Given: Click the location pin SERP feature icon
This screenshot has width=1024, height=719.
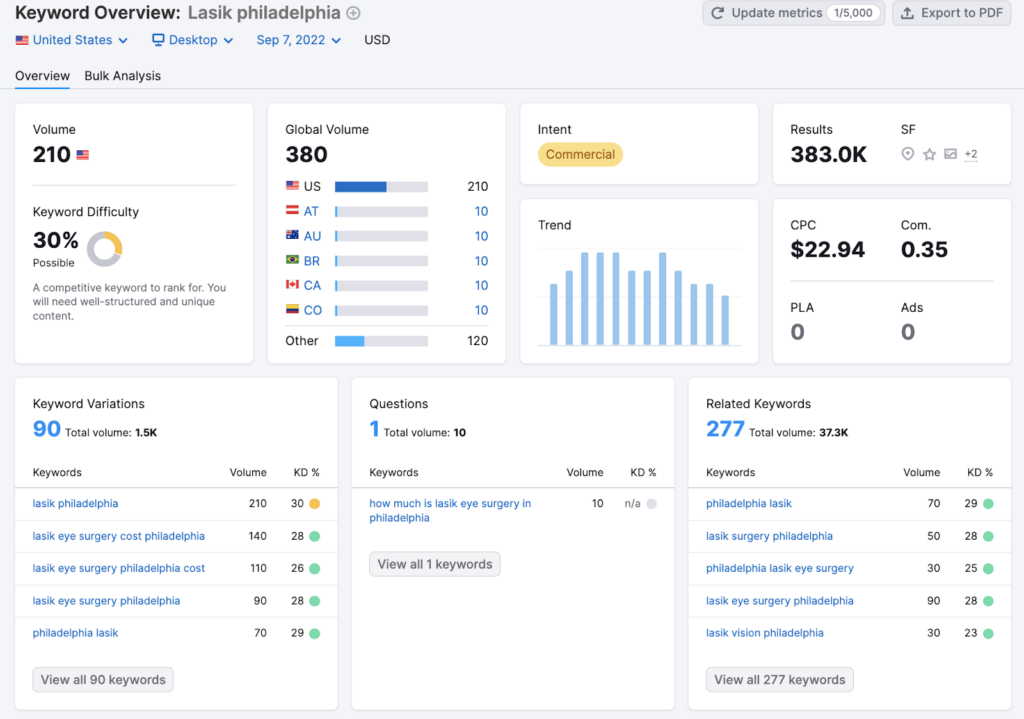Looking at the screenshot, I should coord(907,154).
